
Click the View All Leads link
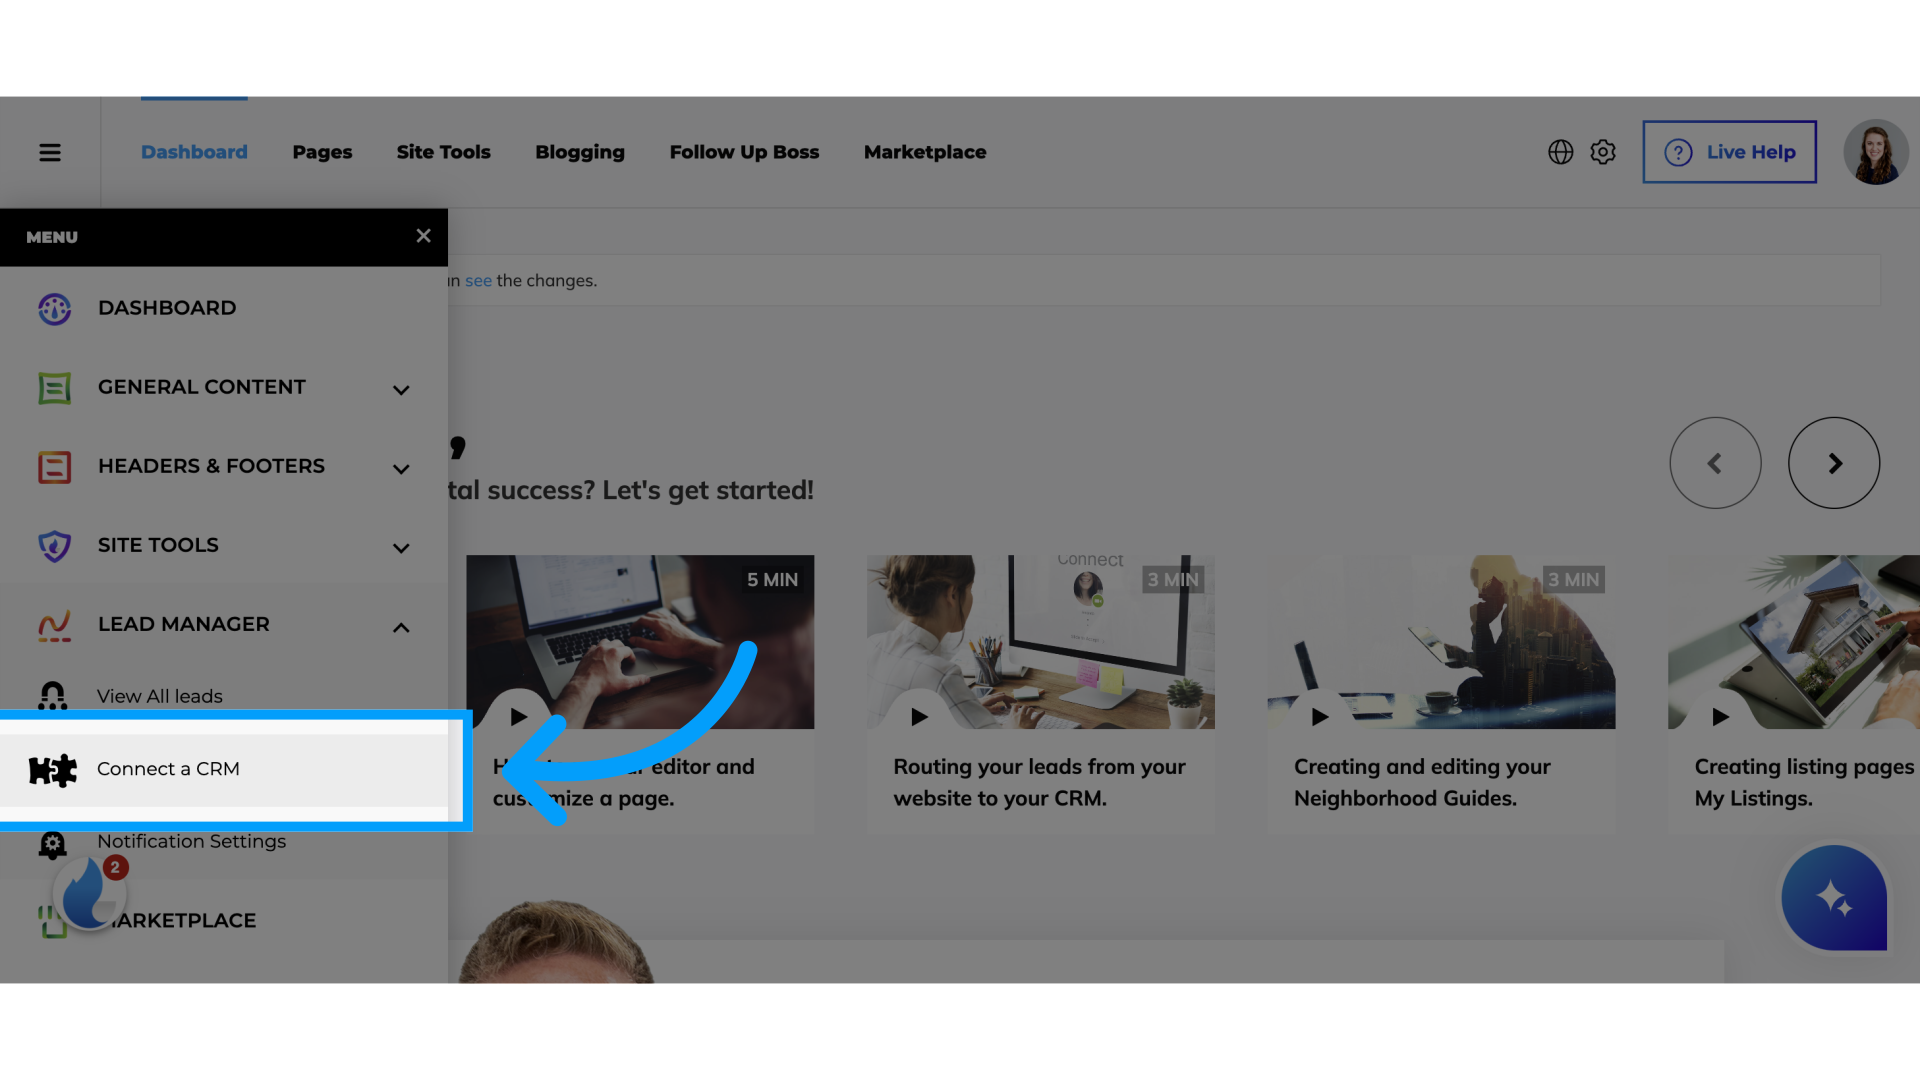[x=160, y=696]
